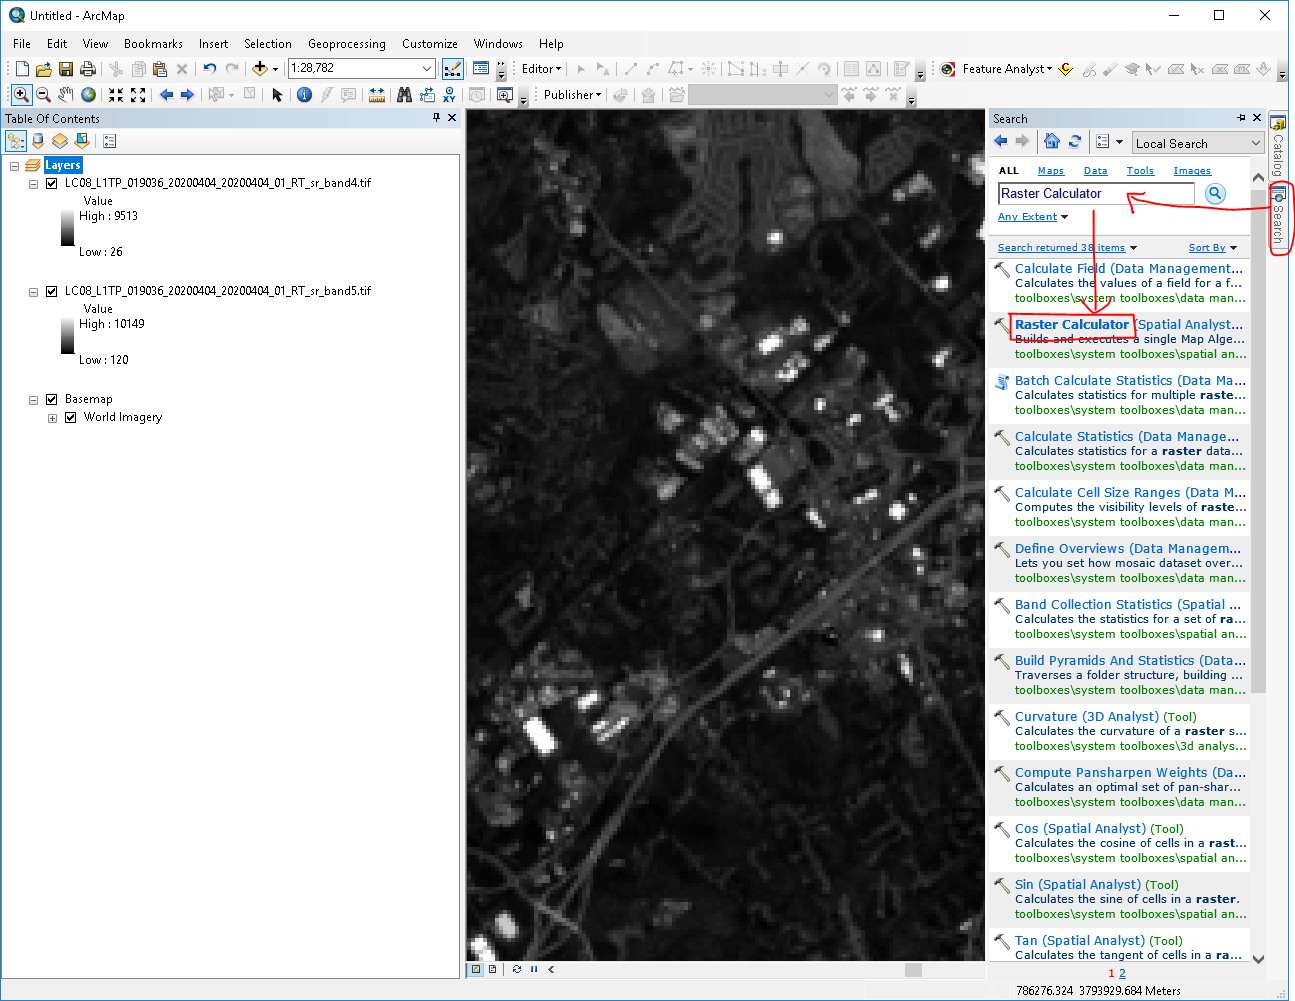Uncheck the sr_band4.tif layer checkbox
The image size is (1295, 1001).
pos(52,183)
